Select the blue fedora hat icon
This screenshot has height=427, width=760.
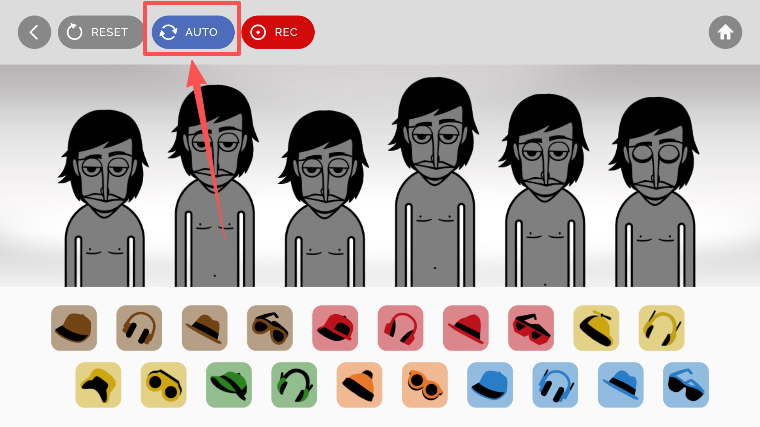click(x=620, y=385)
